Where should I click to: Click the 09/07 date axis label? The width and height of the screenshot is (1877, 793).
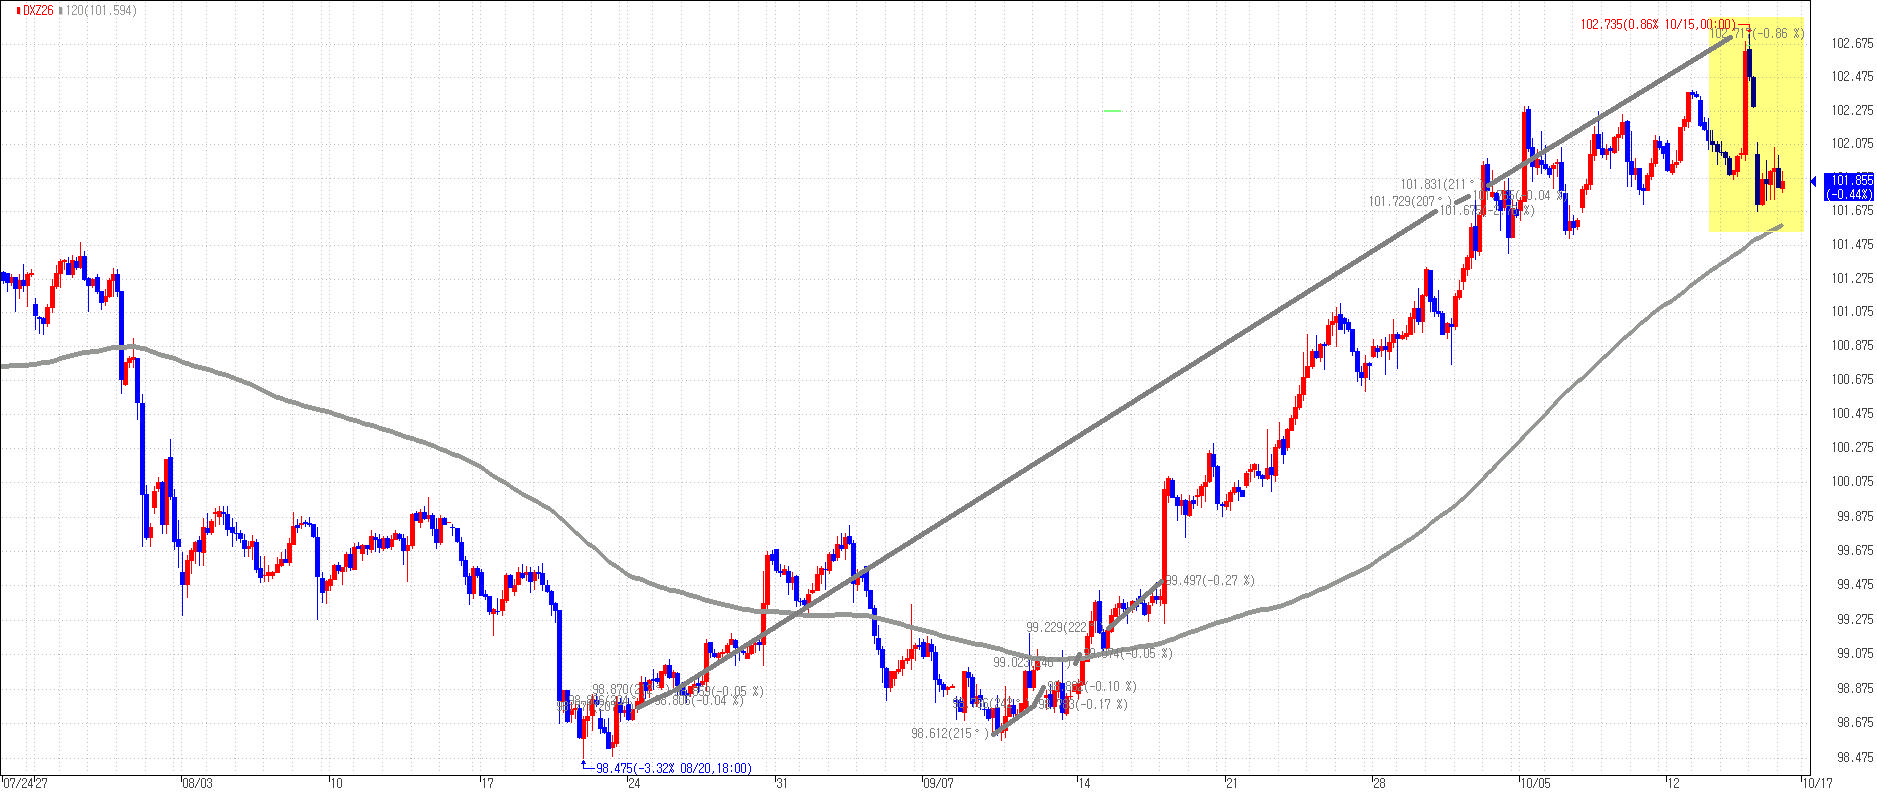point(937,783)
